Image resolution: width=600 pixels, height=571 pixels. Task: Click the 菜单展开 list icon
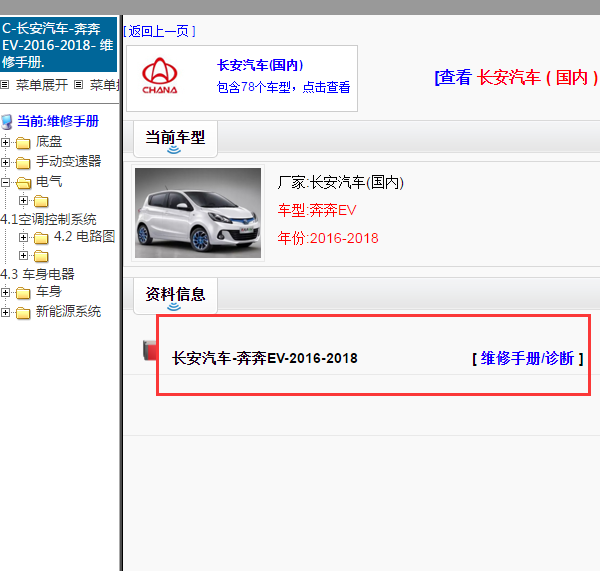click(x=5, y=85)
